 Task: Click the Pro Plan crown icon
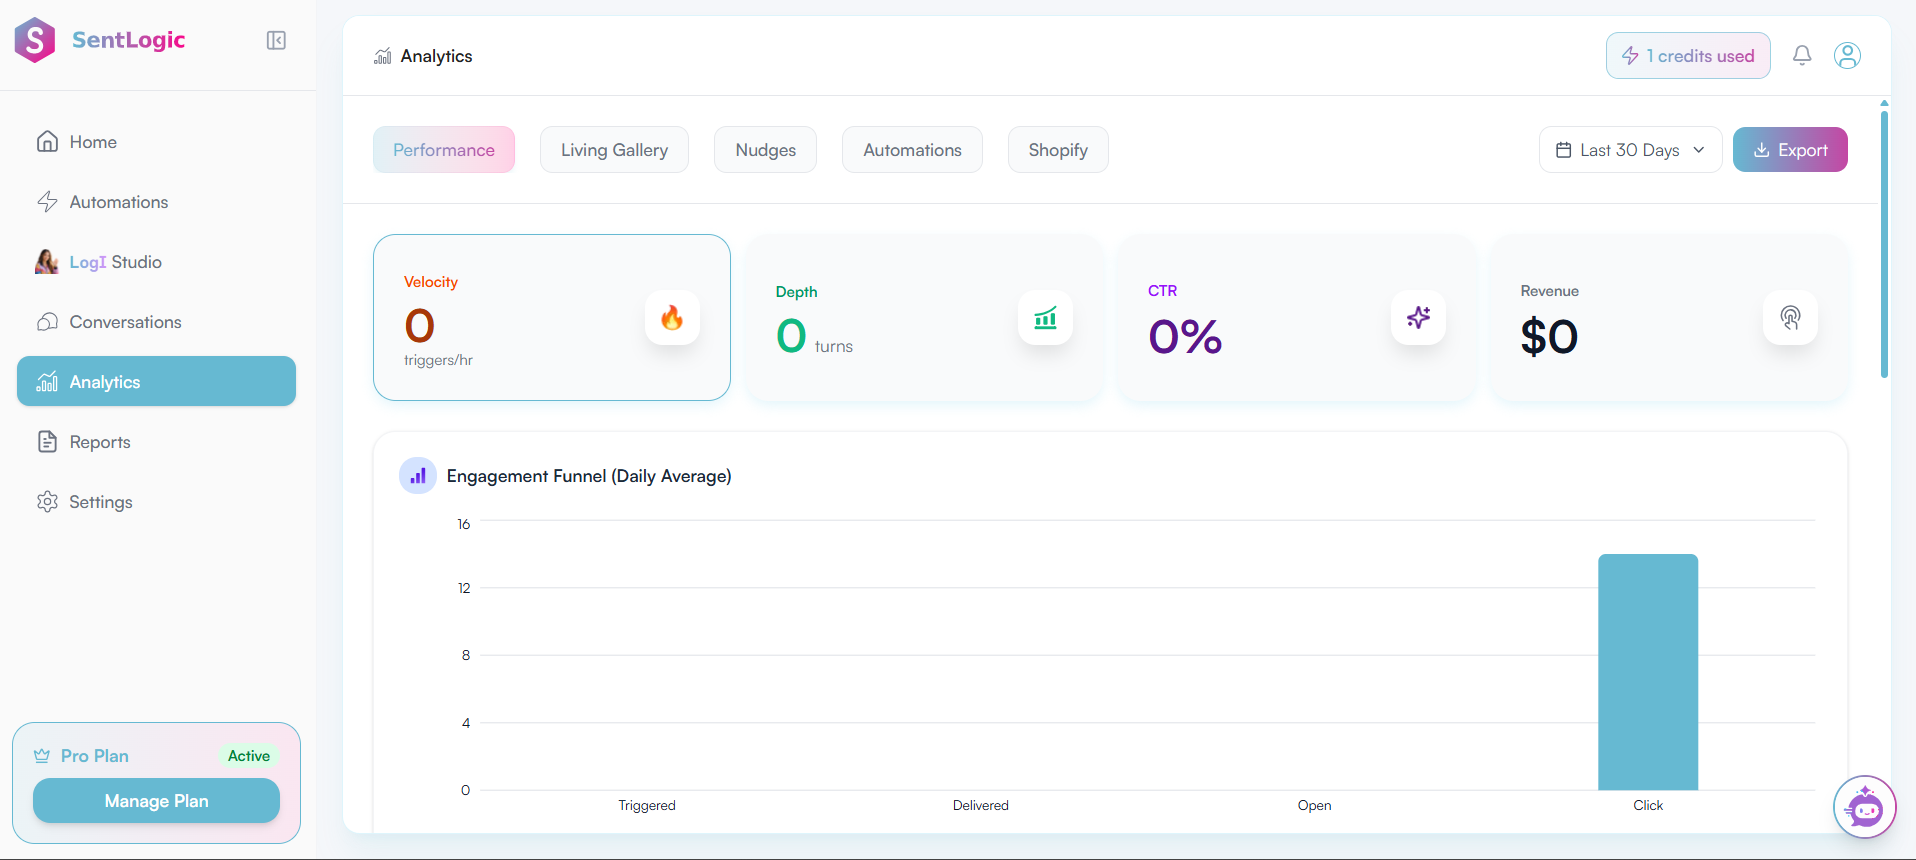coord(42,756)
